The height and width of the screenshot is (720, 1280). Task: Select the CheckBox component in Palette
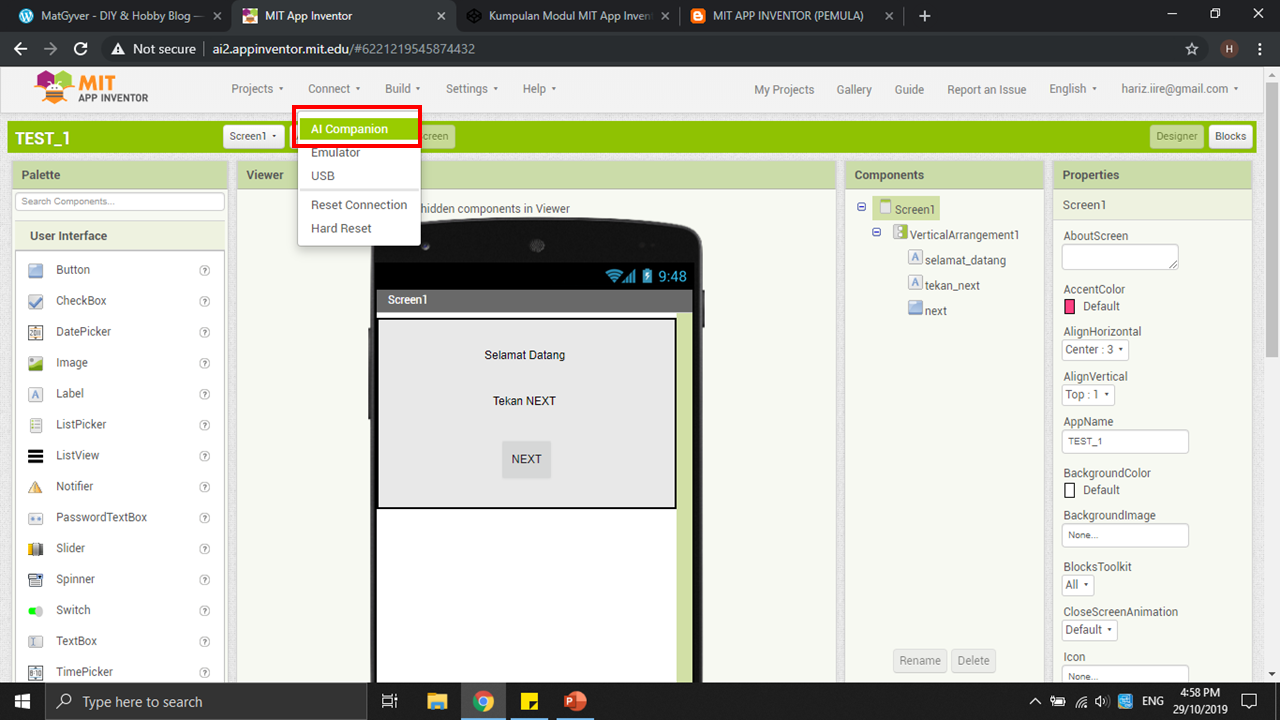click(x=81, y=301)
